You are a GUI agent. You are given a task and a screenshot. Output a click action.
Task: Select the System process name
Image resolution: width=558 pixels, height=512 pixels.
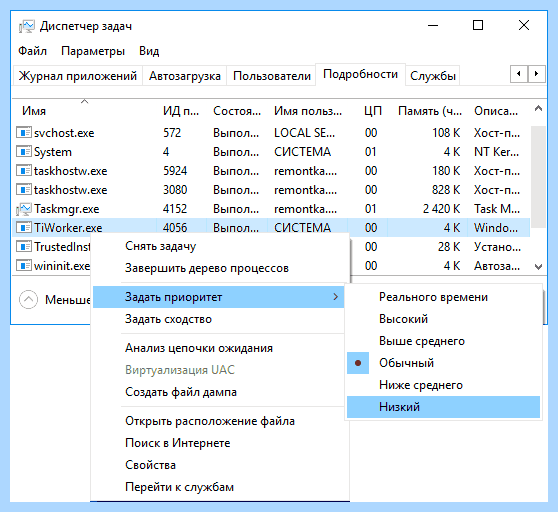click(53, 152)
